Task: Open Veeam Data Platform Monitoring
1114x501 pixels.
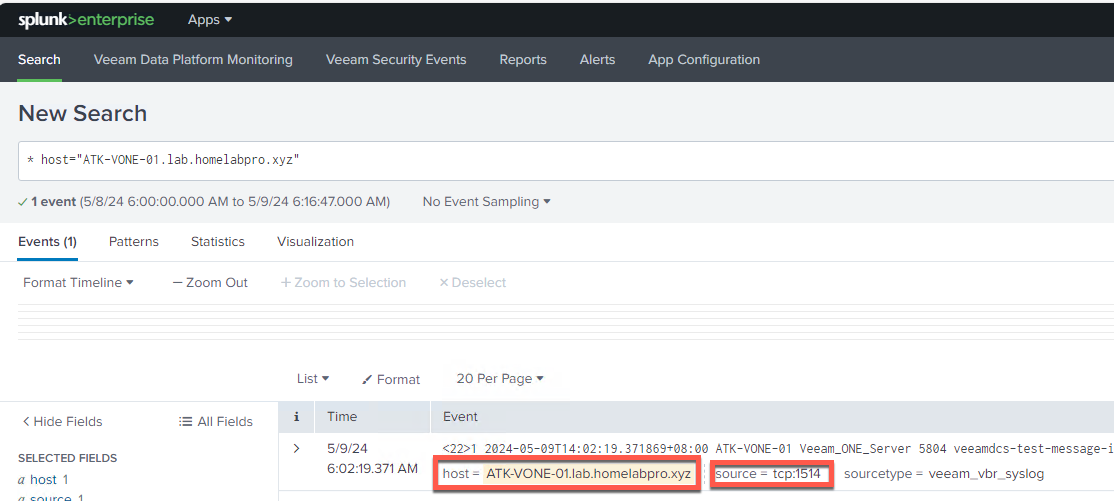Action: pyautogui.click(x=193, y=60)
